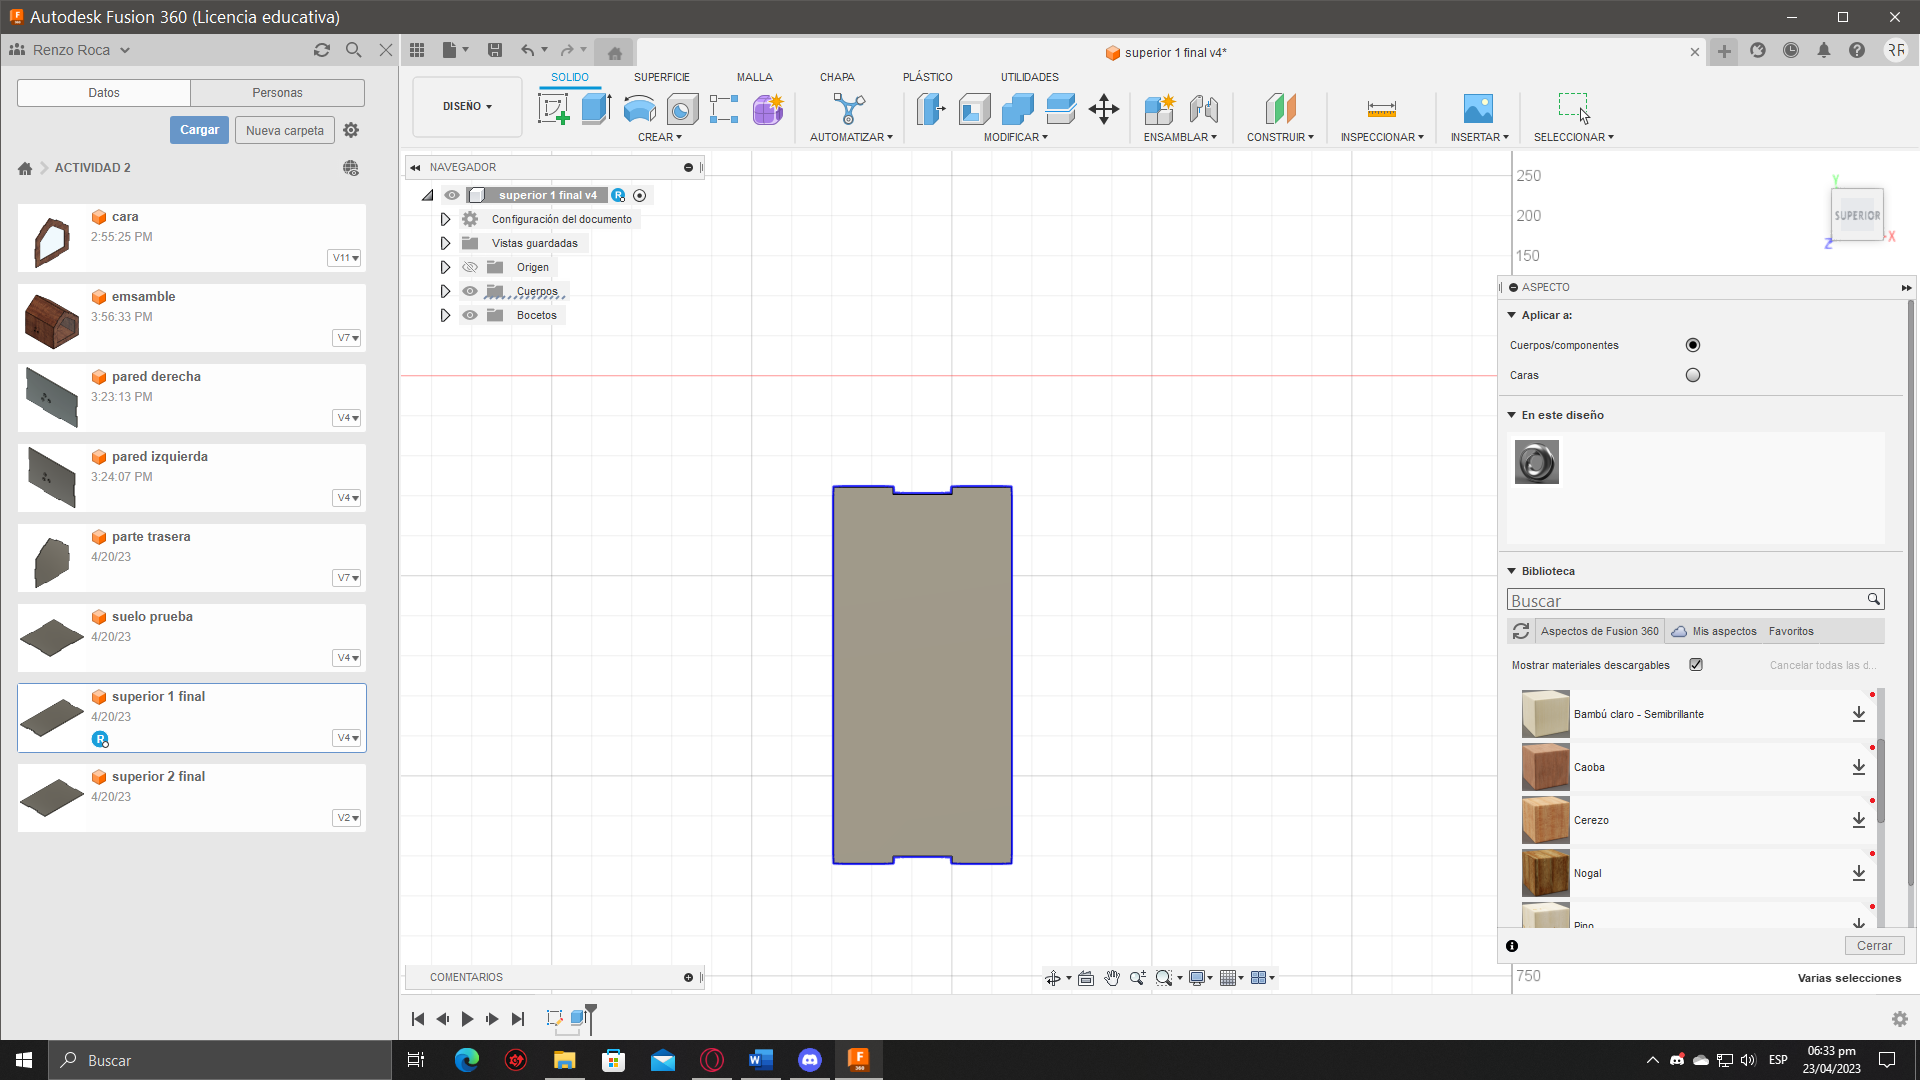Image resolution: width=1920 pixels, height=1080 pixels.
Task: Toggle visibility of Origen folder
Action: 470,267
